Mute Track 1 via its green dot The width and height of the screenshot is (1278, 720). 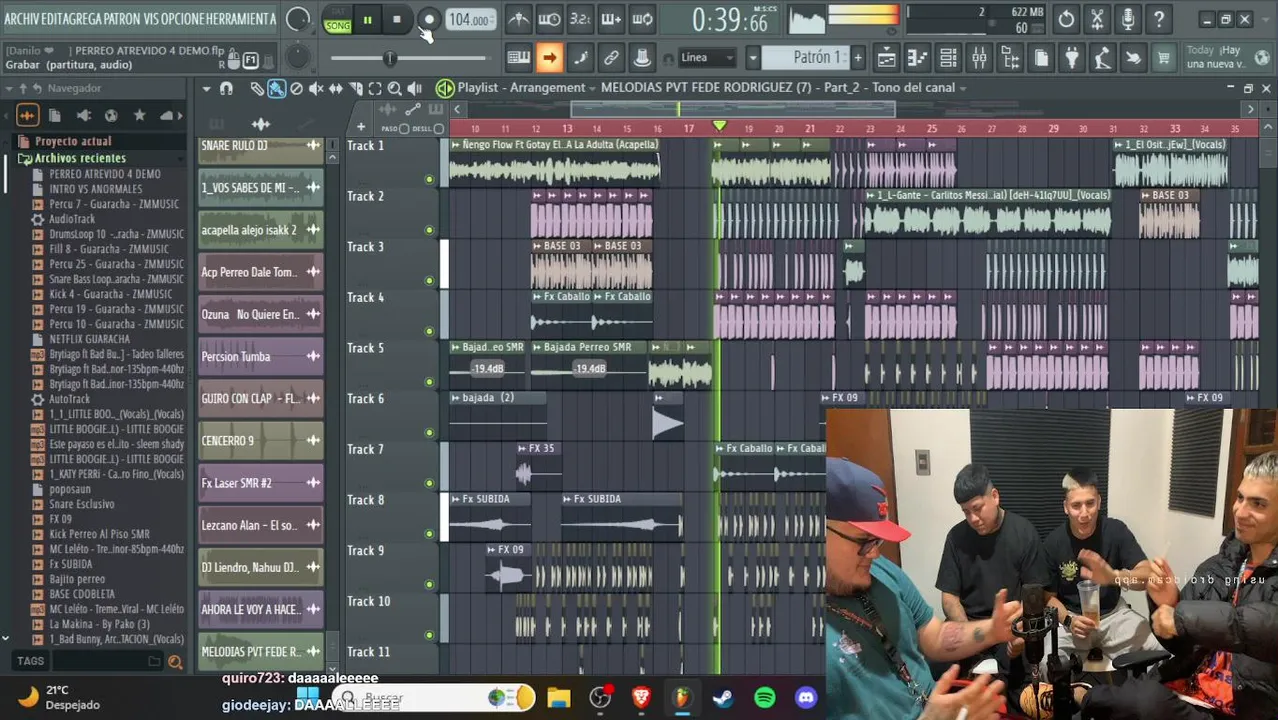click(x=429, y=180)
